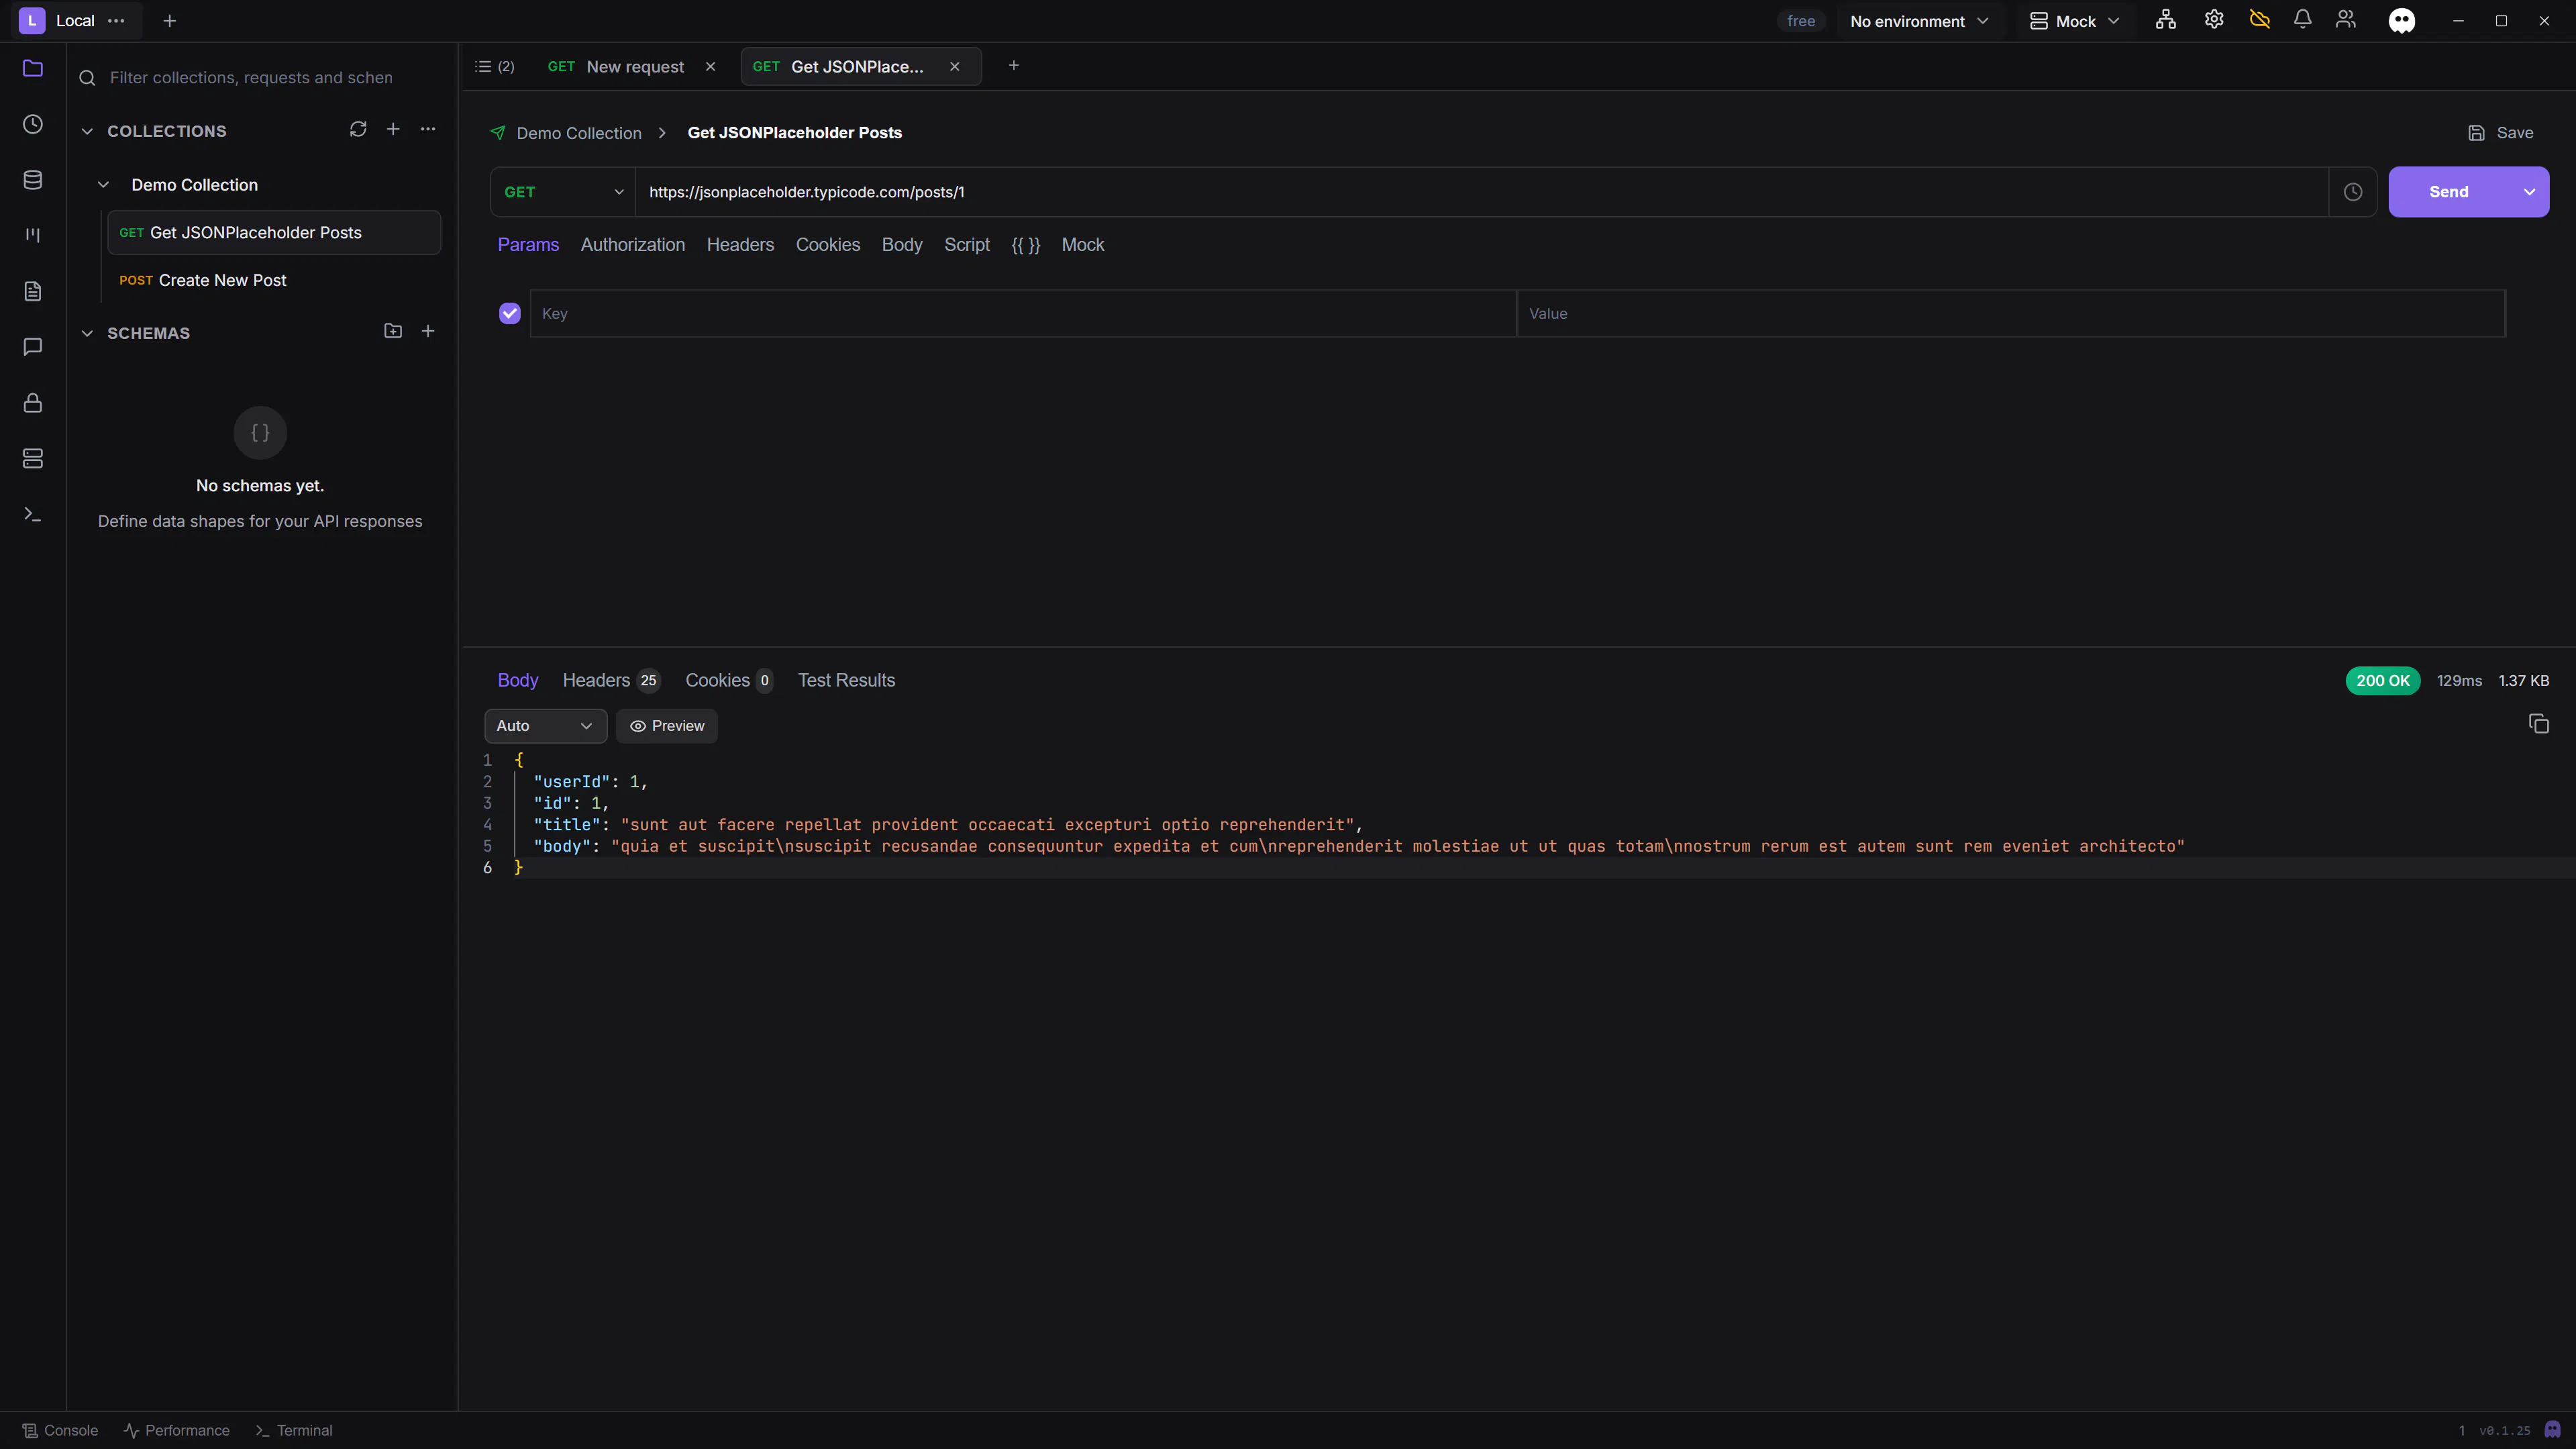2576x1449 pixels.
Task: Open the request Mock tab
Action: pyautogui.click(x=1083, y=245)
